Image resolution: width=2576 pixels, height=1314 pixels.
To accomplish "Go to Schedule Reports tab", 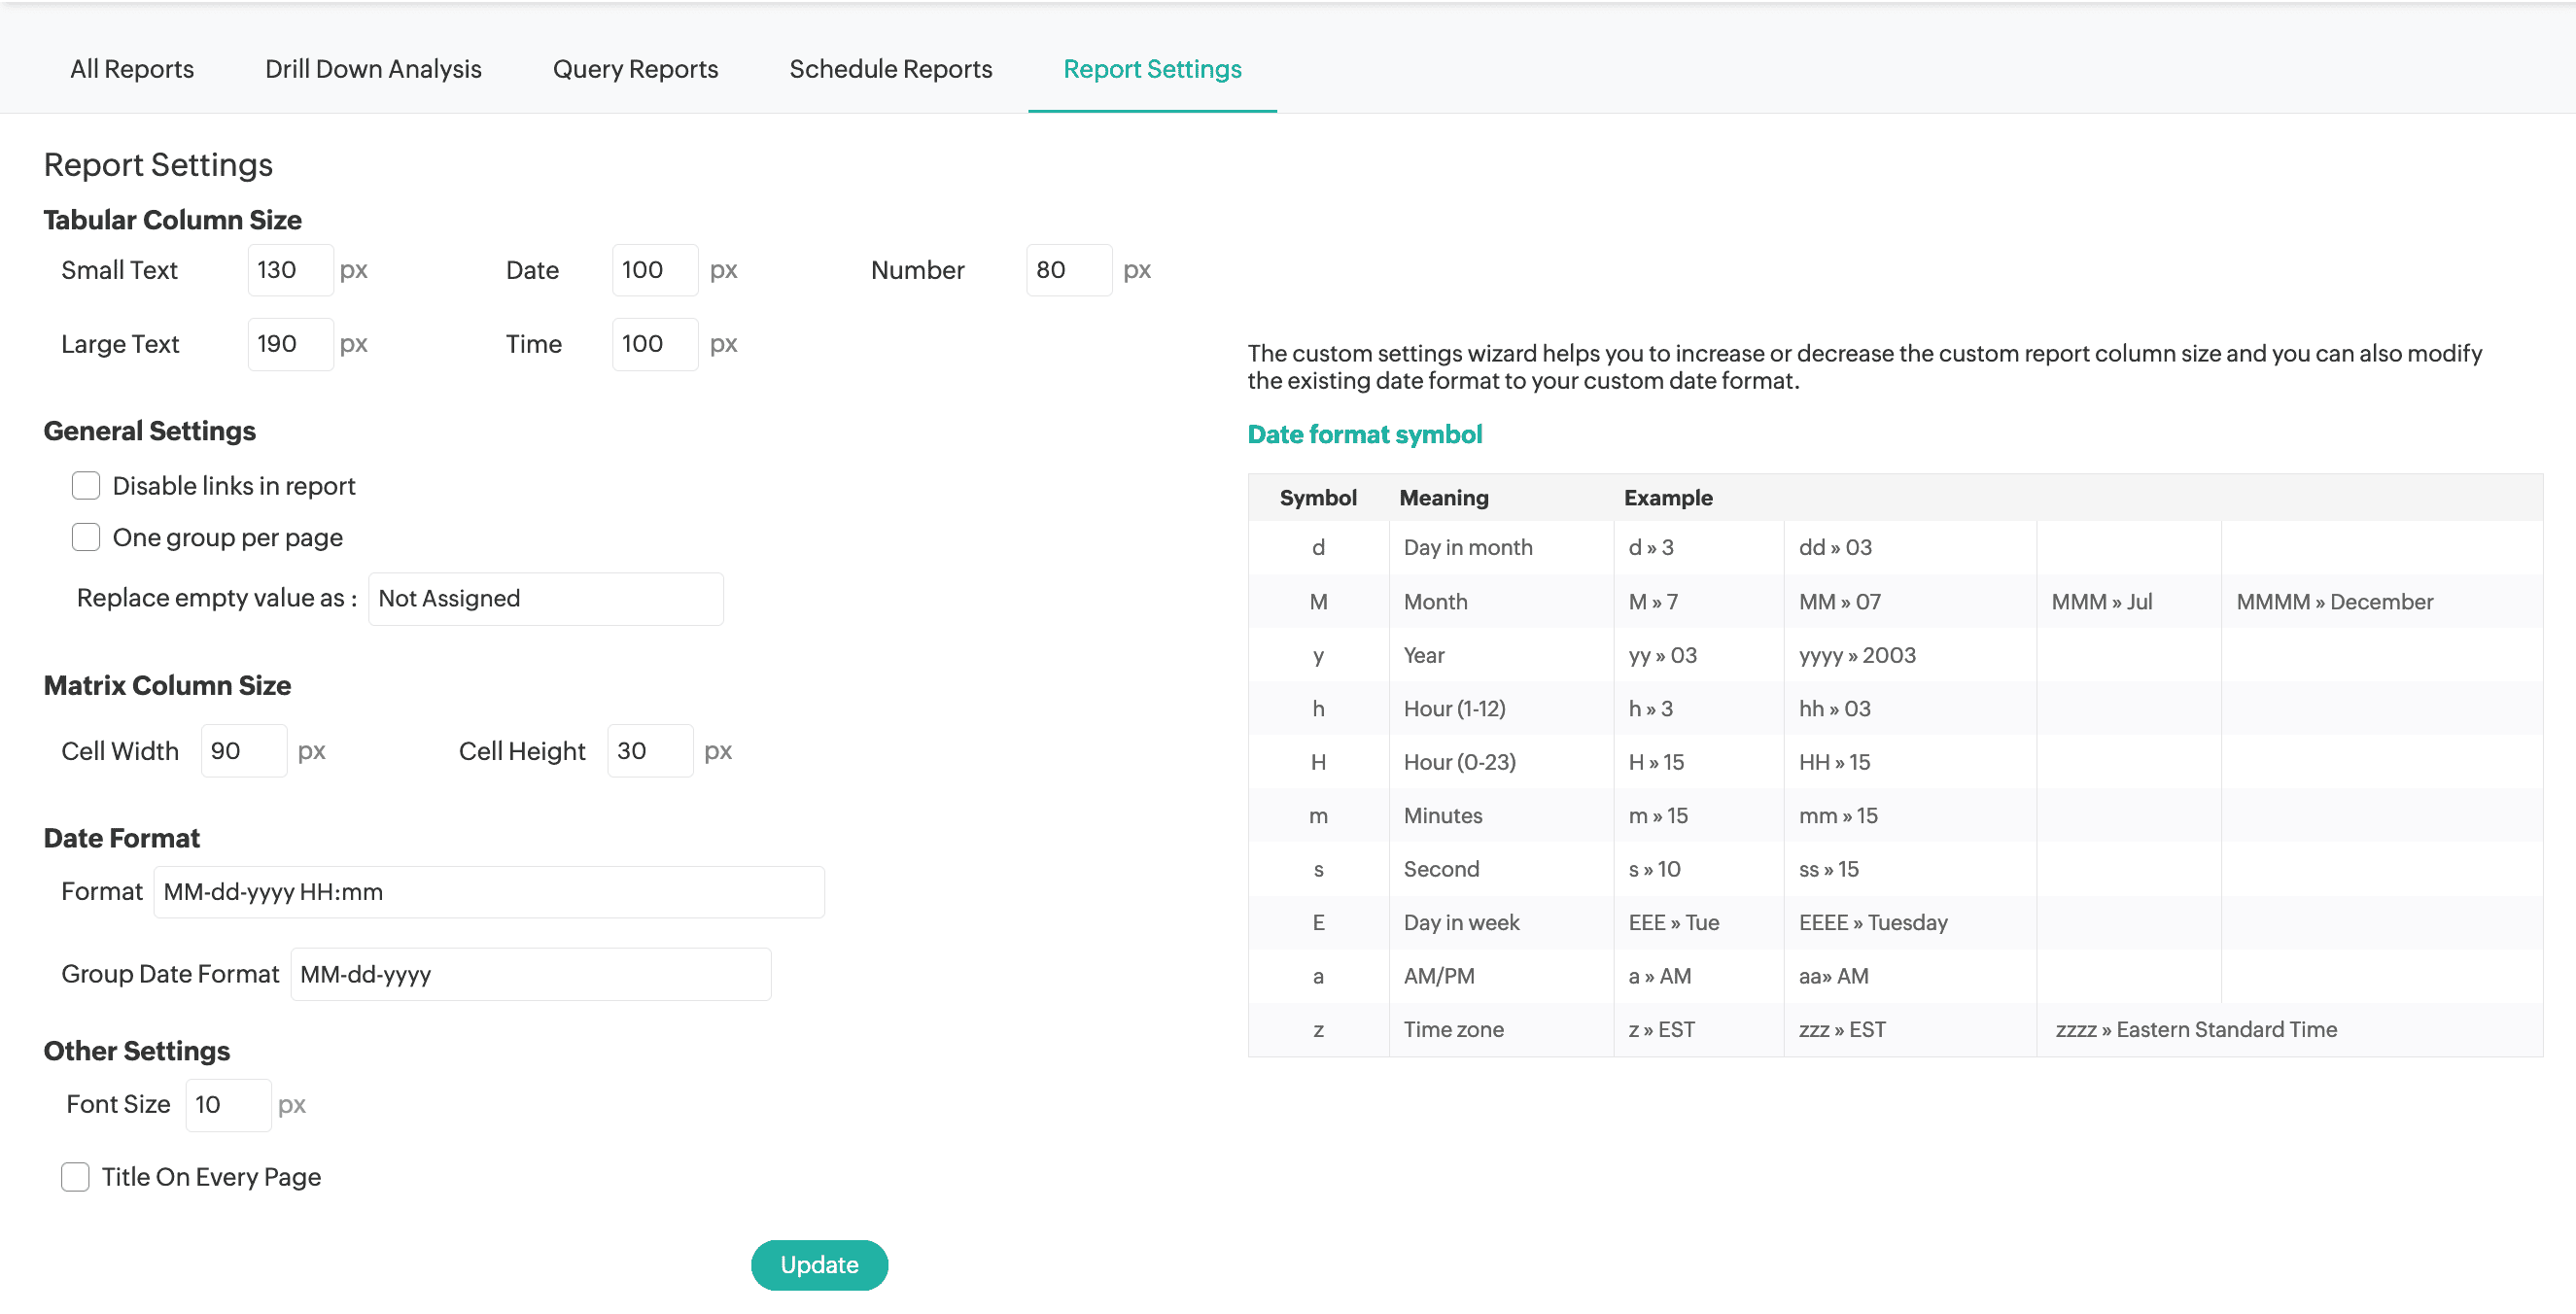I will [x=890, y=69].
